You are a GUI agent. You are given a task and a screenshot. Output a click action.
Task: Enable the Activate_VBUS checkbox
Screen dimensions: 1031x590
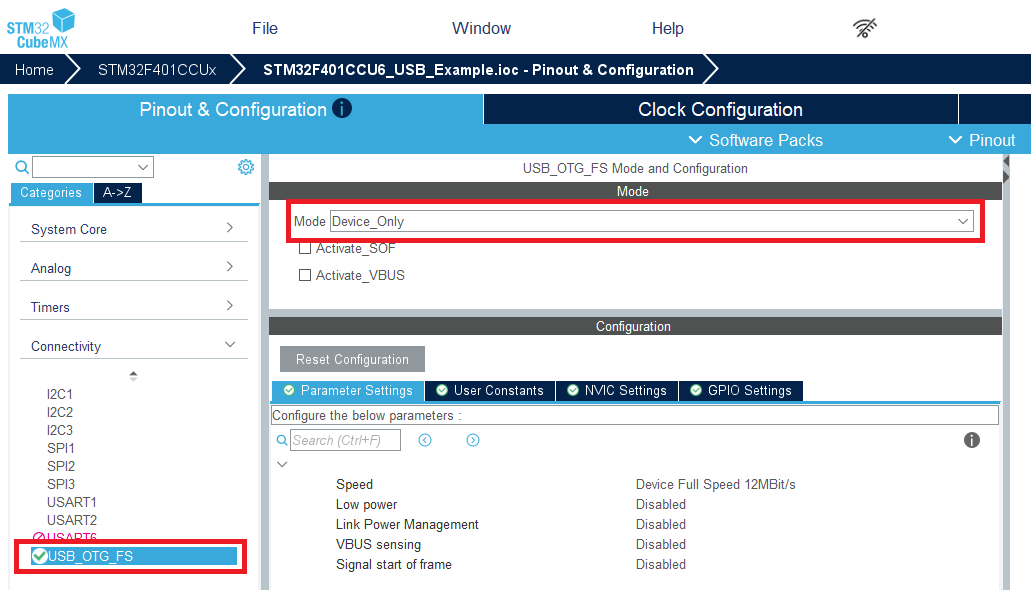[305, 275]
